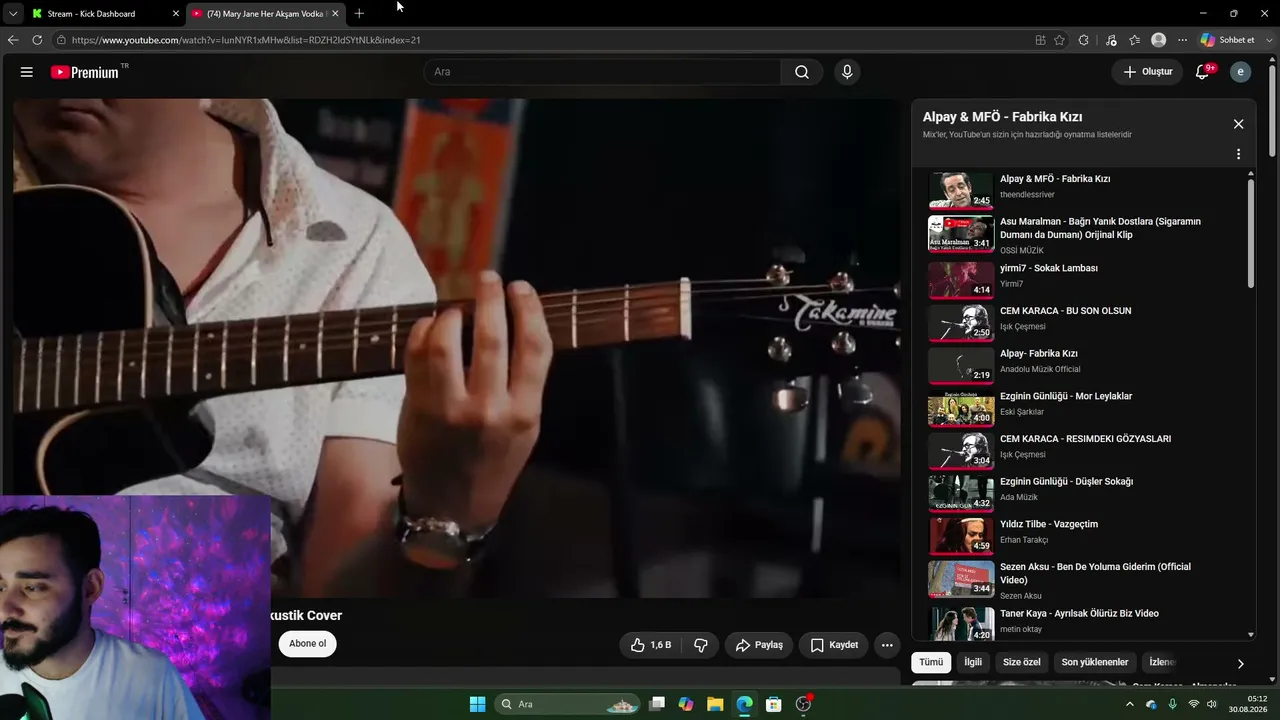Image resolution: width=1280 pixels, height=720 pixels.
Task: Play Yıldız Tilbe - Vazgeçtim
Action: click(x=961, y=537)
